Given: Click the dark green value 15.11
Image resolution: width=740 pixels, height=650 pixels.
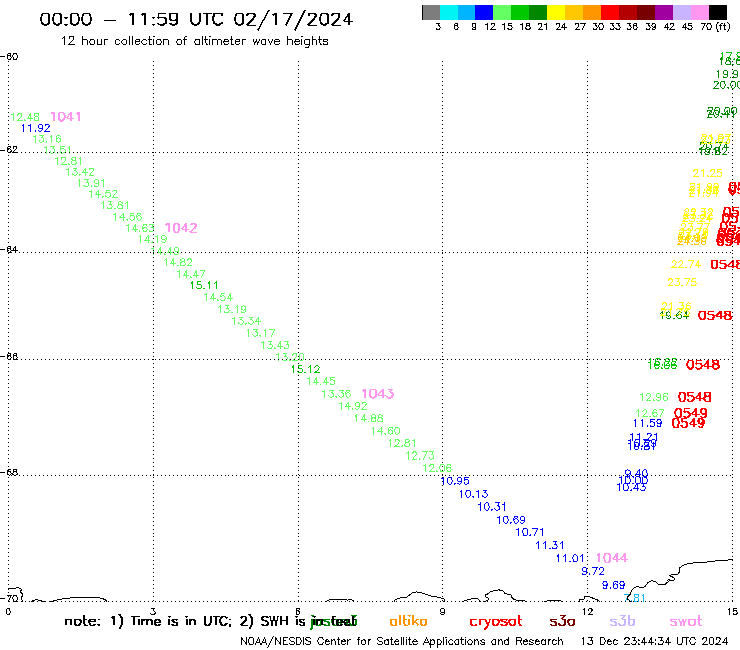Looking at the screenshot, I should point(204,285).
